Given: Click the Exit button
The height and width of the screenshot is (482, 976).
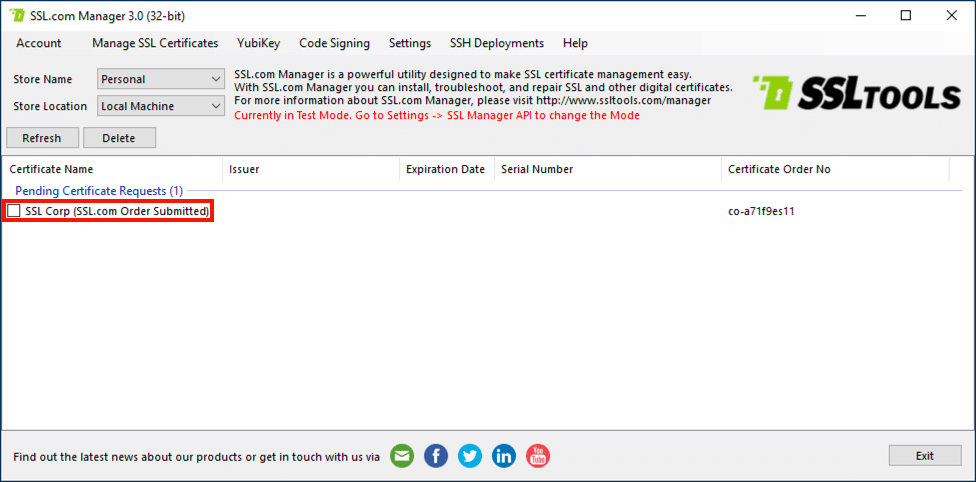Looking at the screenshot, I should [x=924, y=456].
